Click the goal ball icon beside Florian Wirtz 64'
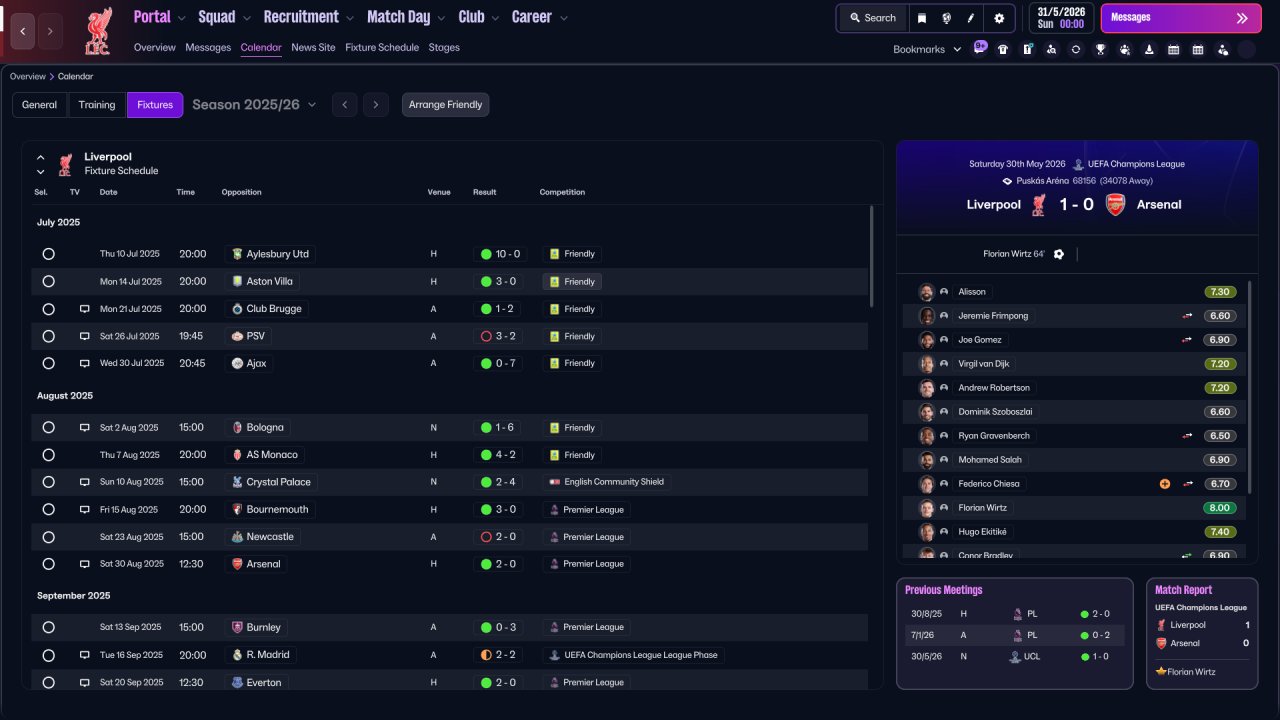Viewport: 1280px width, 720px height. pyautogui.click(x=1059, y=254)
